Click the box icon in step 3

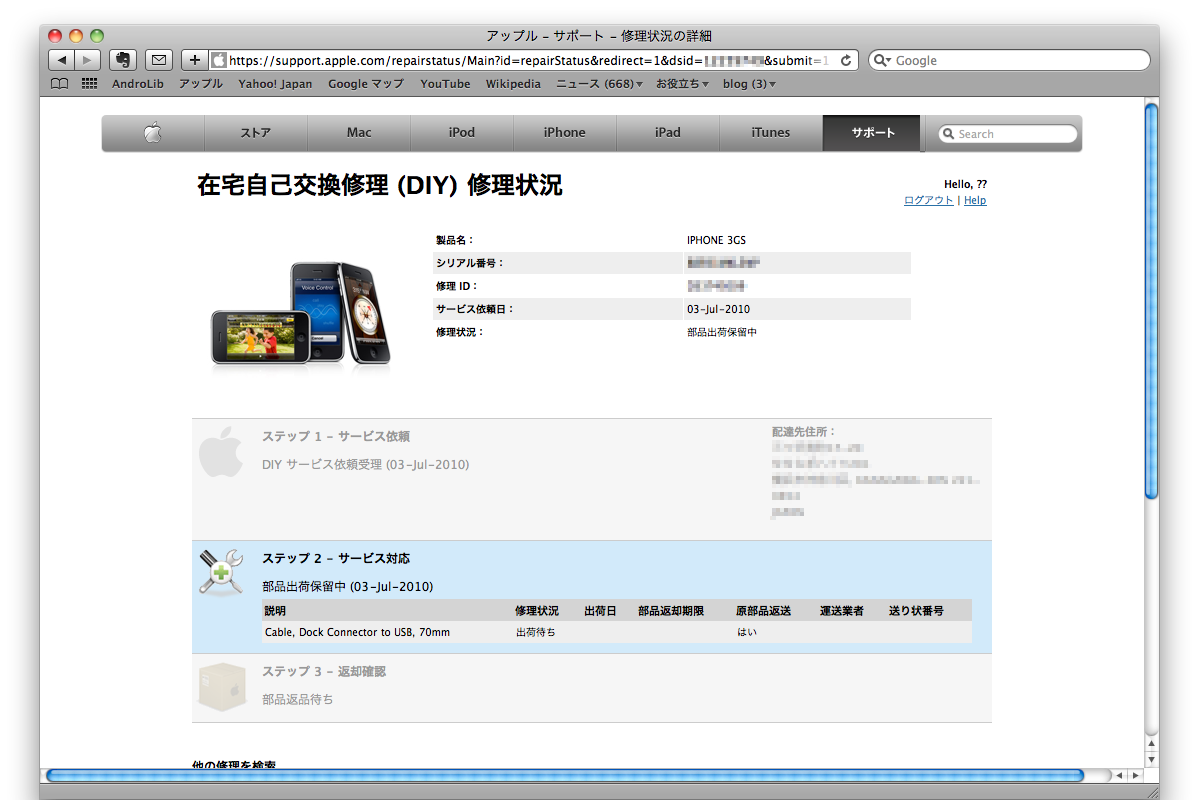pos(222,686)
